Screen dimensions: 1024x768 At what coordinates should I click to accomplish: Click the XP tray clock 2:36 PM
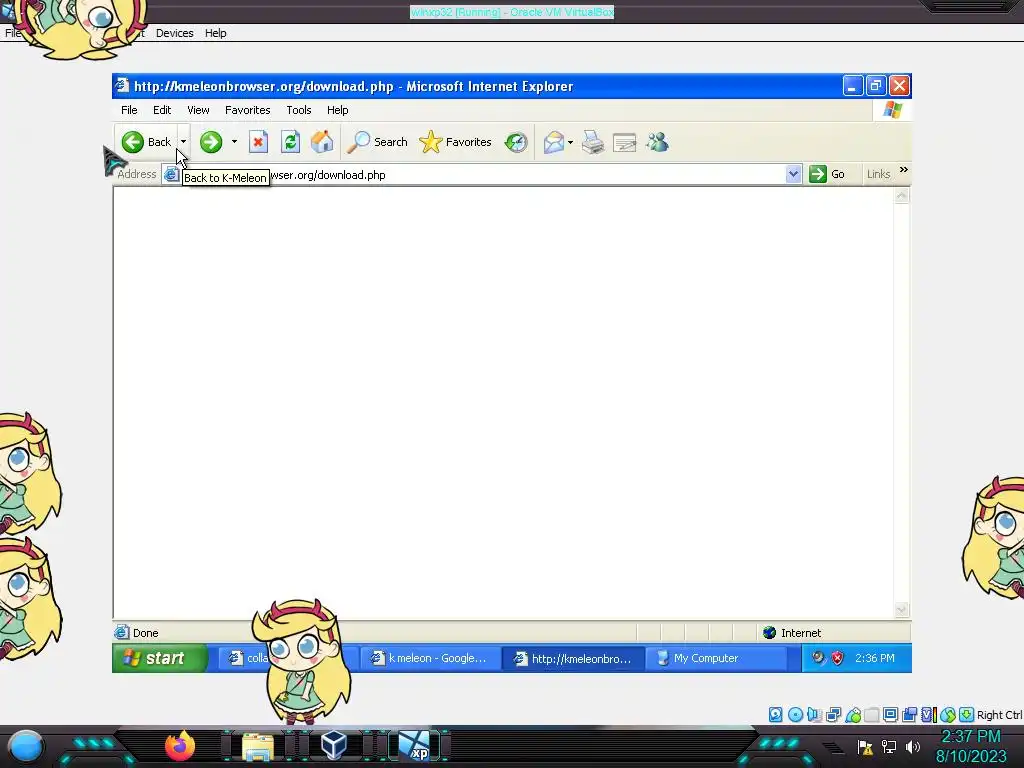pos(875,658)
